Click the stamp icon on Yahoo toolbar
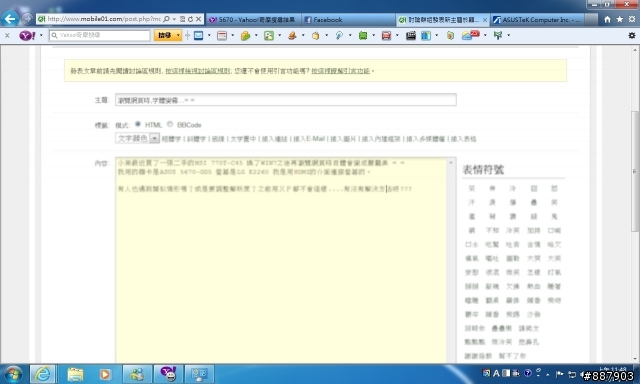 tap(292, 36)
